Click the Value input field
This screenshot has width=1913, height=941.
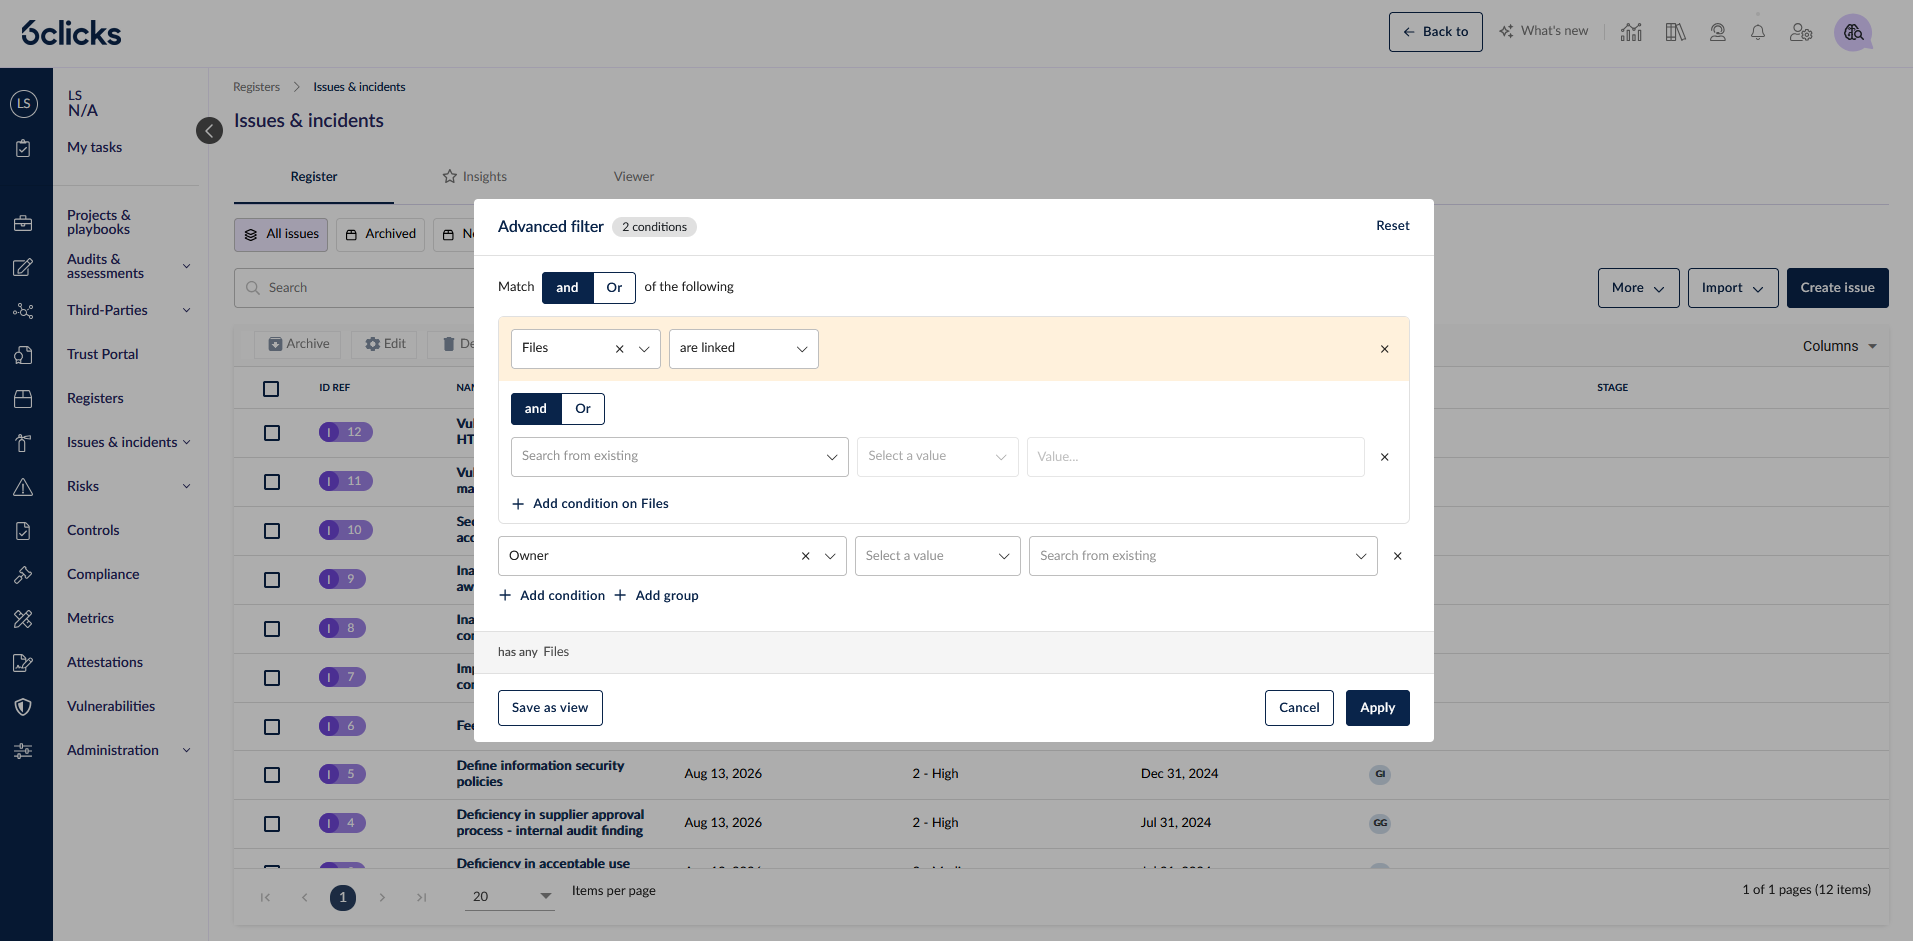tap(1196, 457)
